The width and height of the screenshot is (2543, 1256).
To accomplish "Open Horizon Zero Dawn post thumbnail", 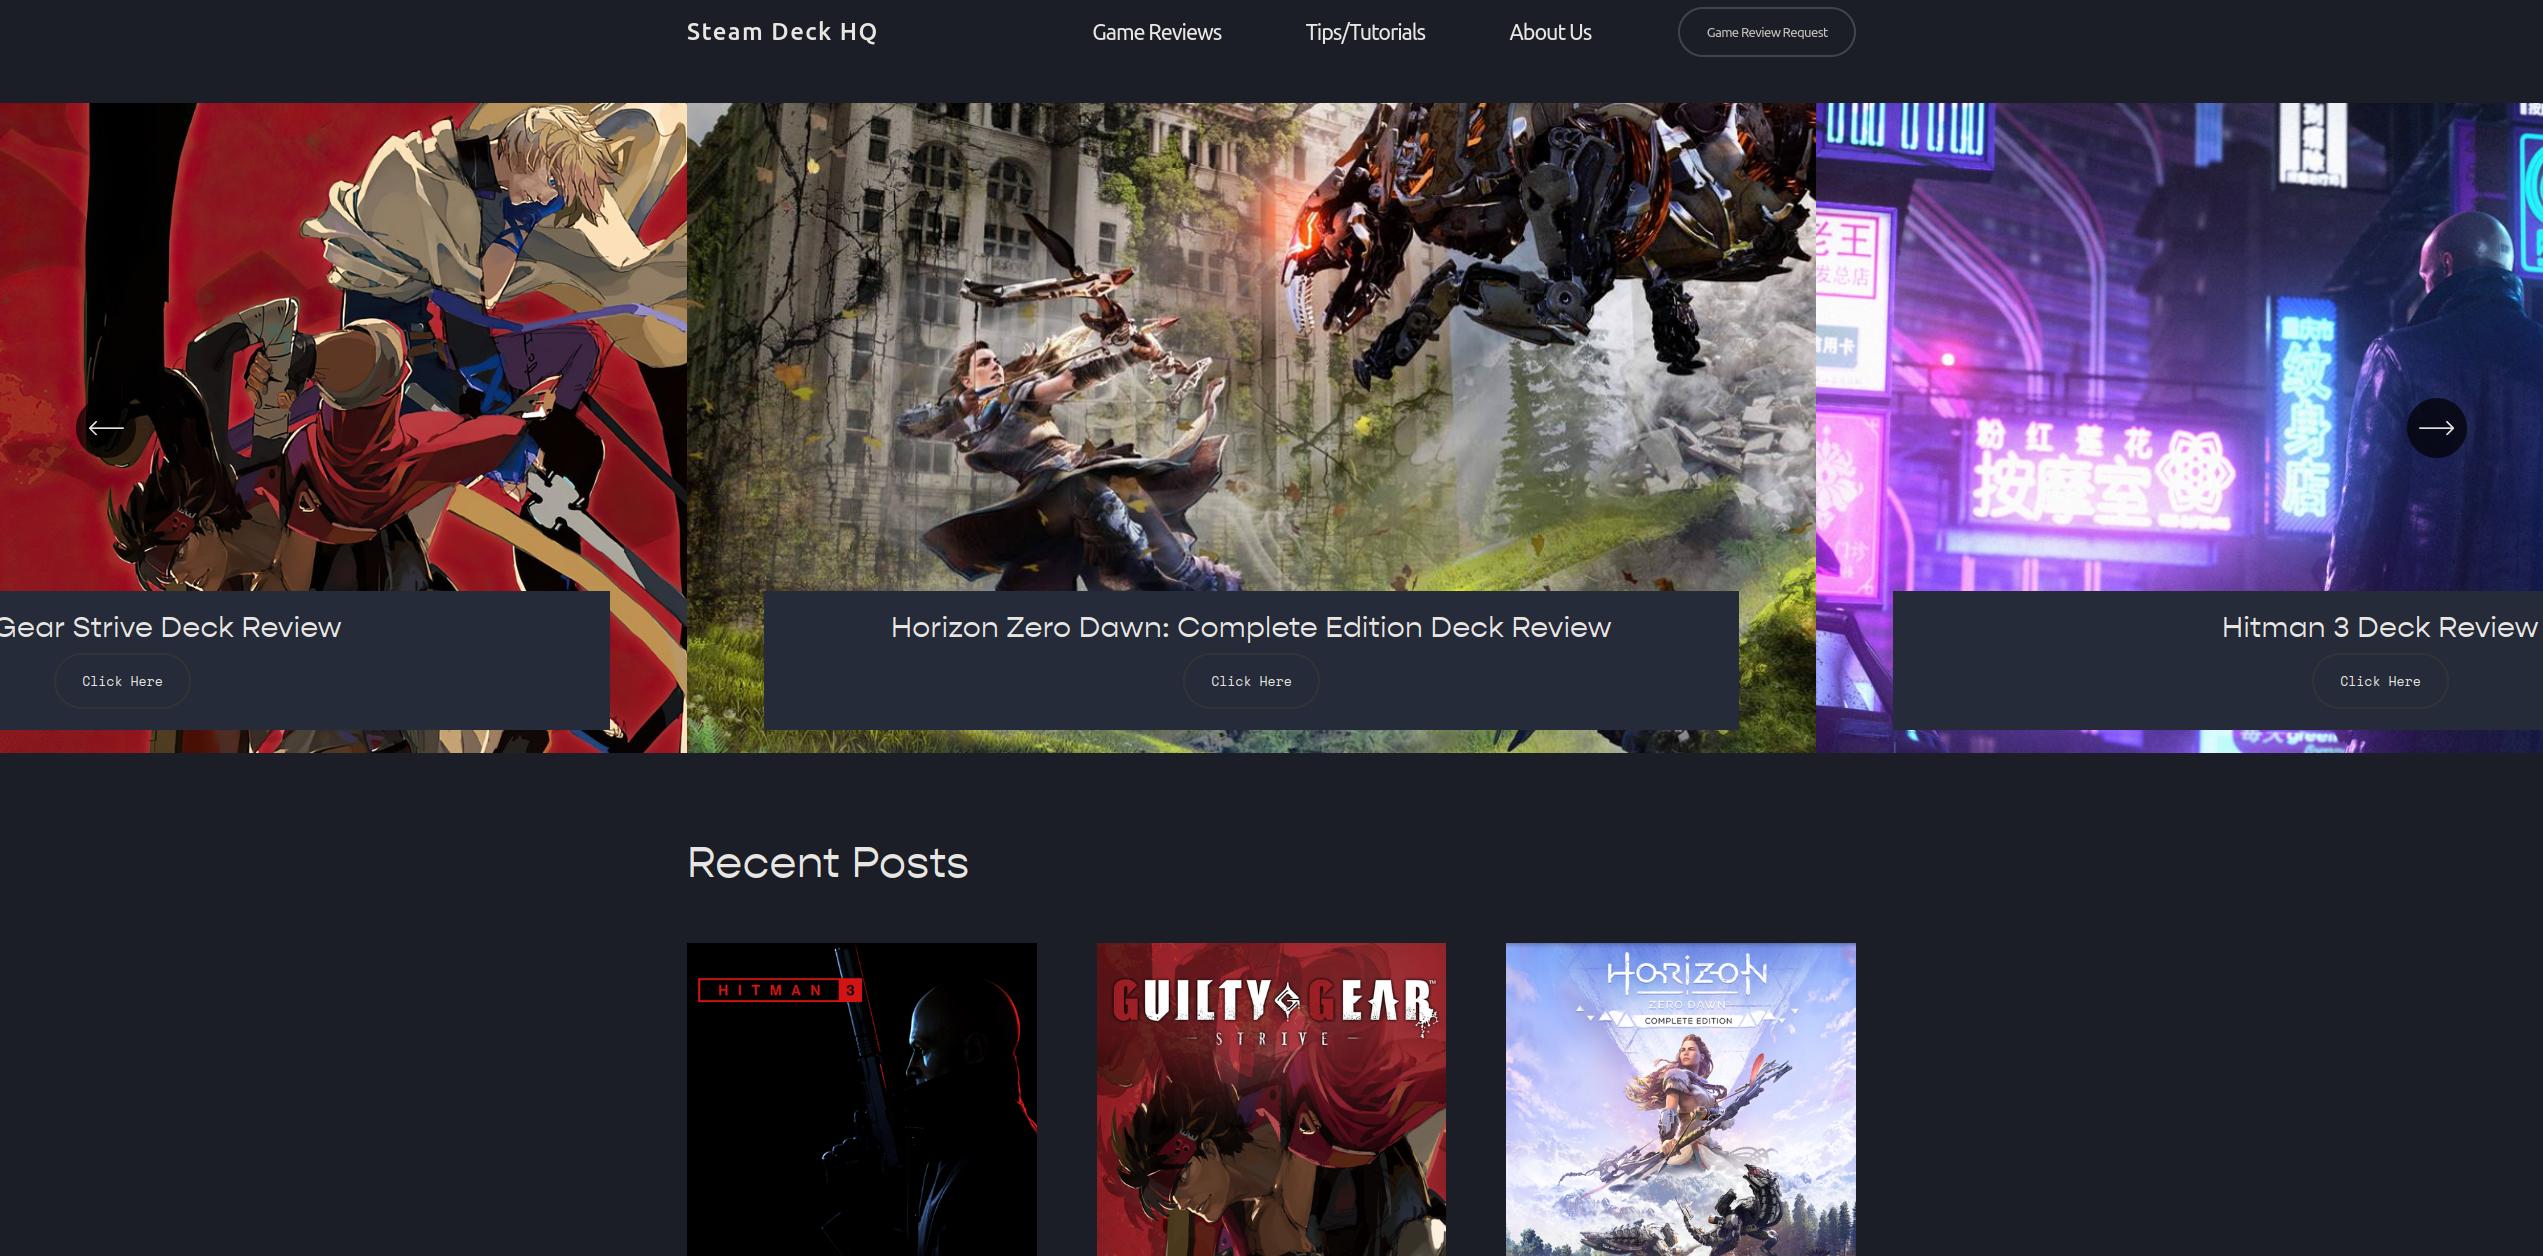I will [1681, 1099].
